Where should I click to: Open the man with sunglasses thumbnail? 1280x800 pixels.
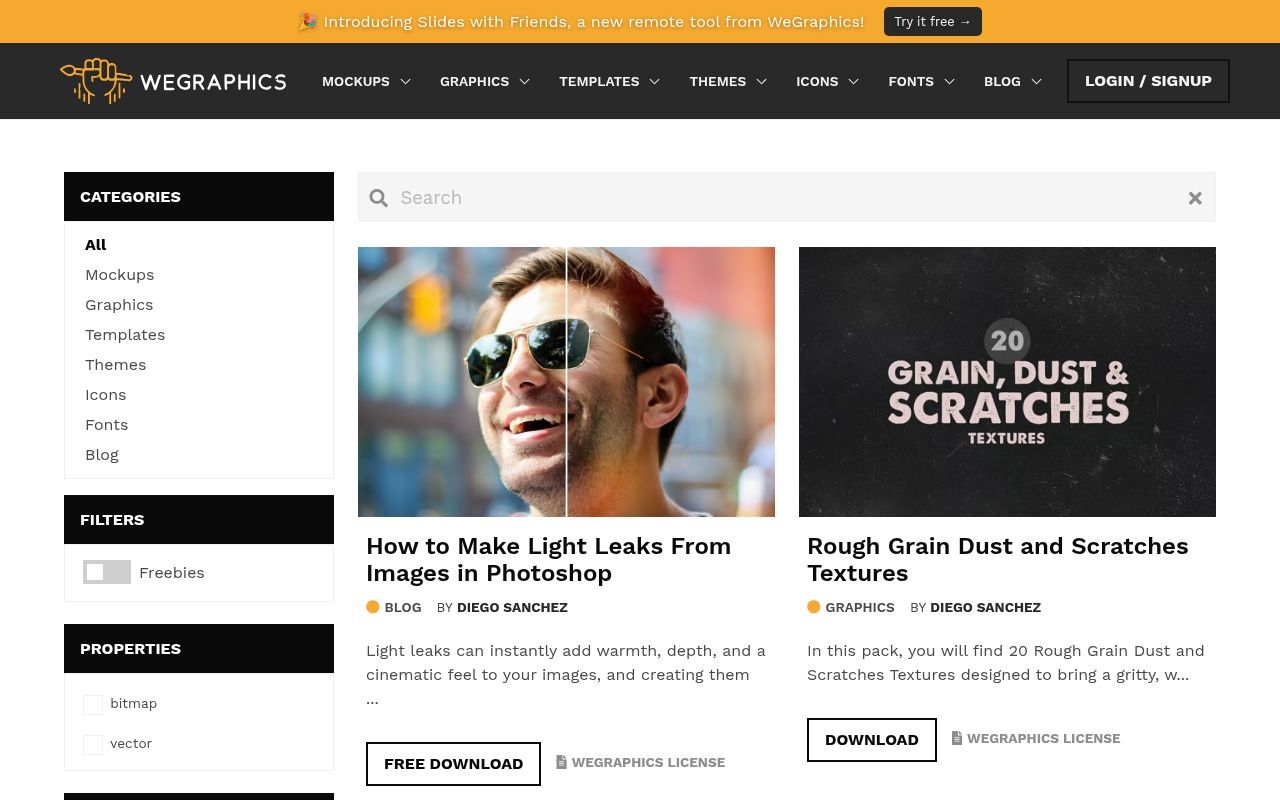coord(566,382)
